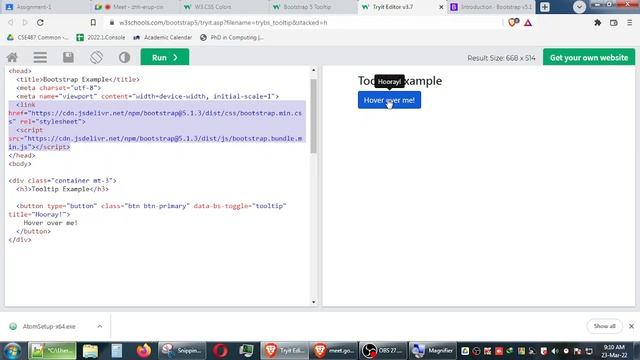Image resolution: width=640 pixels, height=360 pixels.
Task: Run the code with green Run button
Action: click(x=165, y=58)
